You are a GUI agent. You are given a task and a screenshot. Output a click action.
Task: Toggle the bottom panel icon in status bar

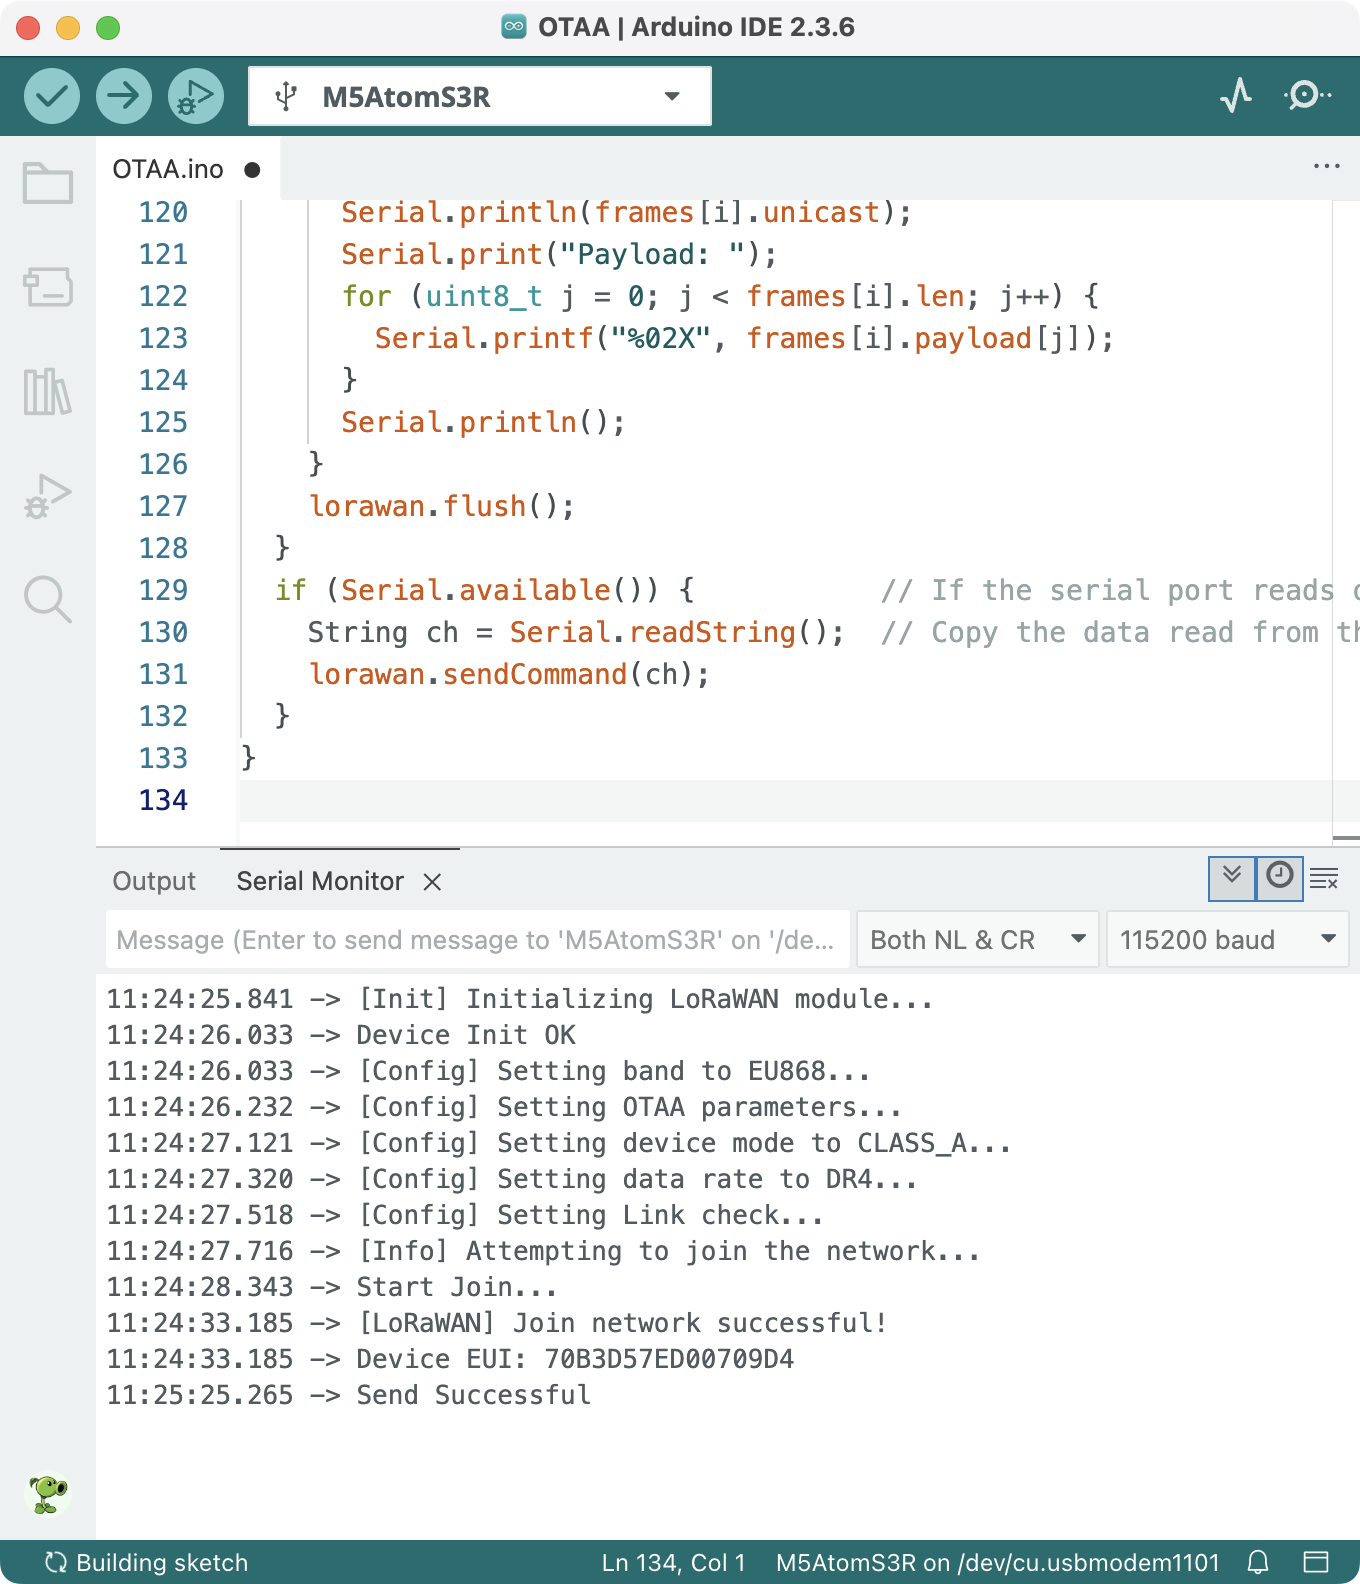tap(1316, 1562)
